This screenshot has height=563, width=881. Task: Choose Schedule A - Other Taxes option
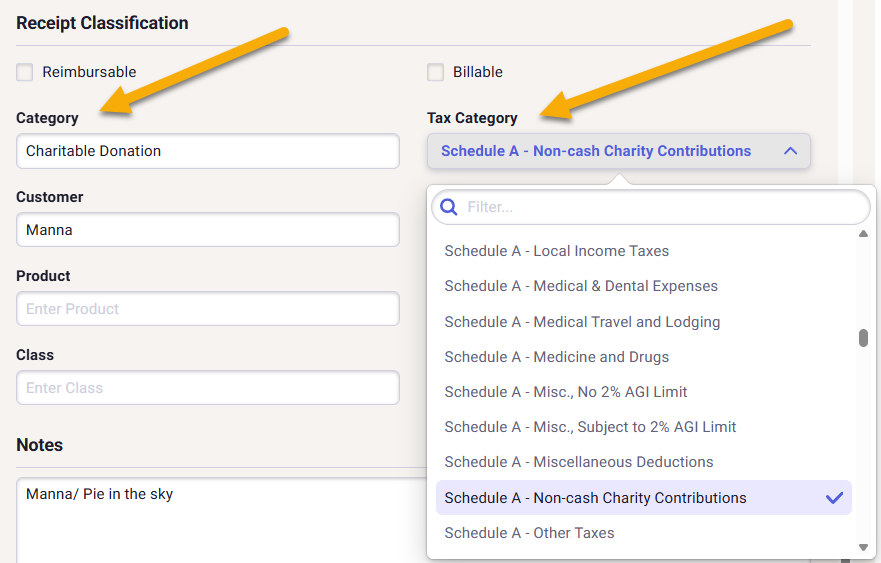[529, 533]
